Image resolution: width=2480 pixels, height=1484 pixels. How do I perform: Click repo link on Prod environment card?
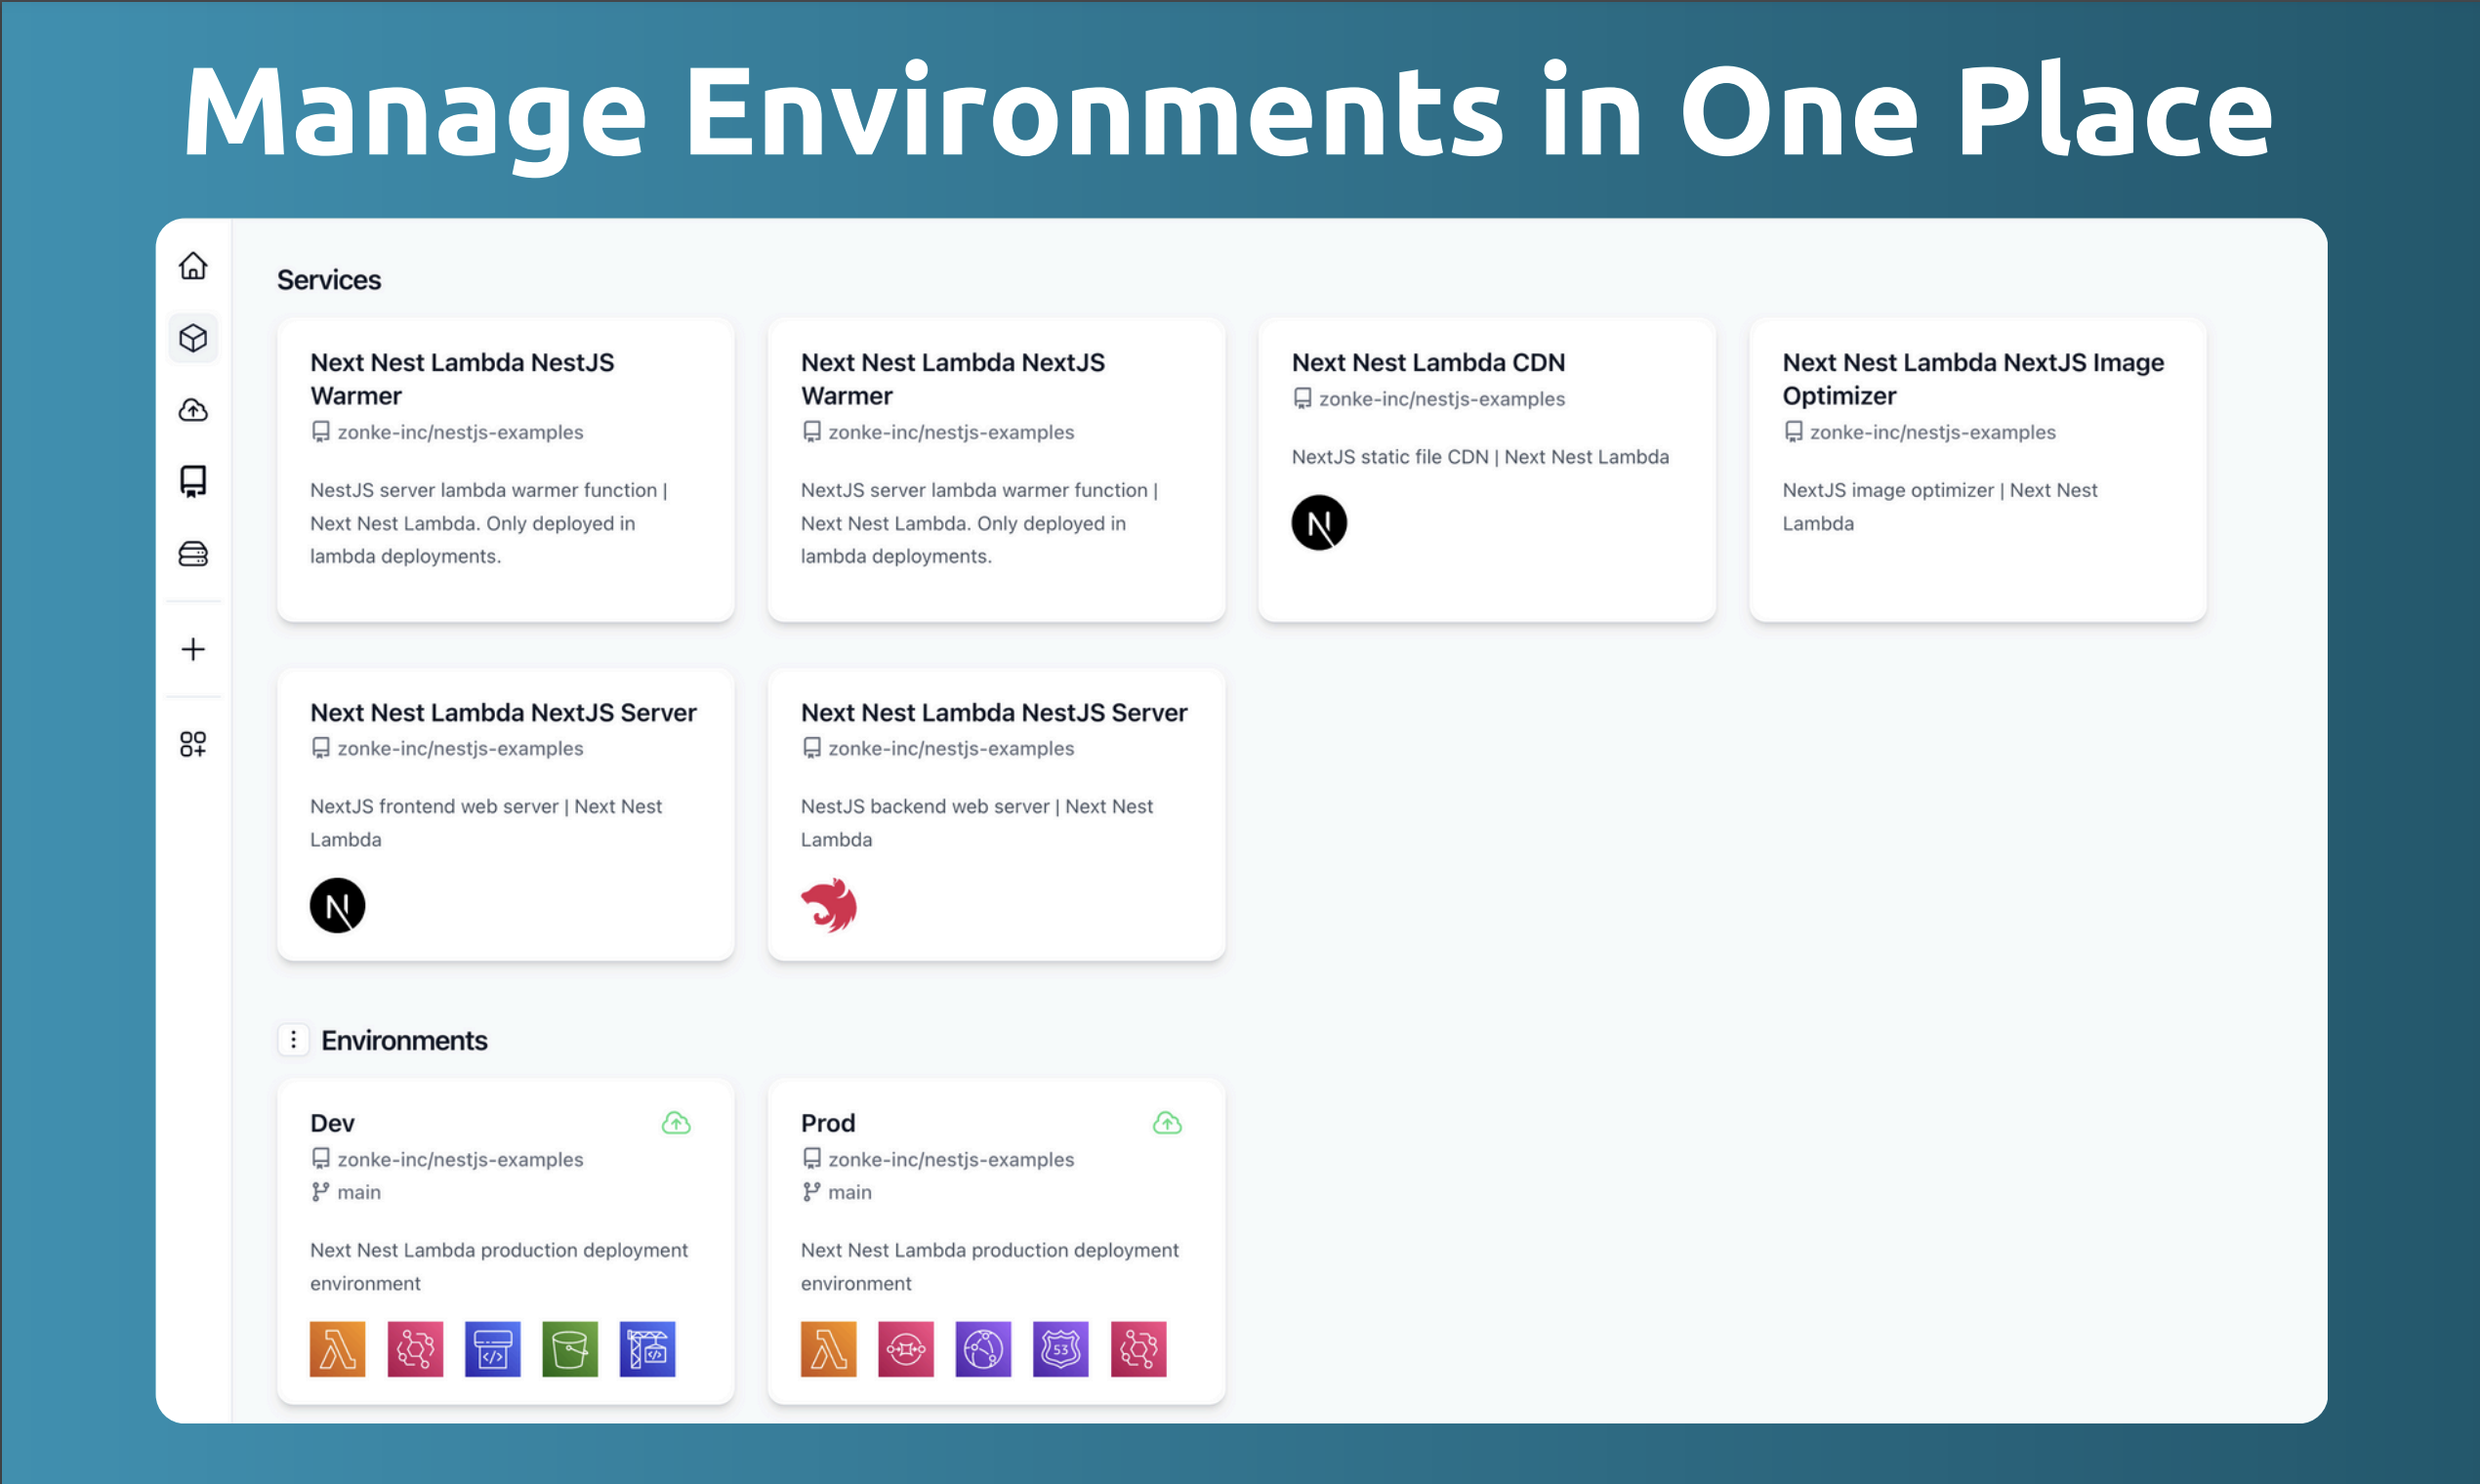click(951, 1159)
